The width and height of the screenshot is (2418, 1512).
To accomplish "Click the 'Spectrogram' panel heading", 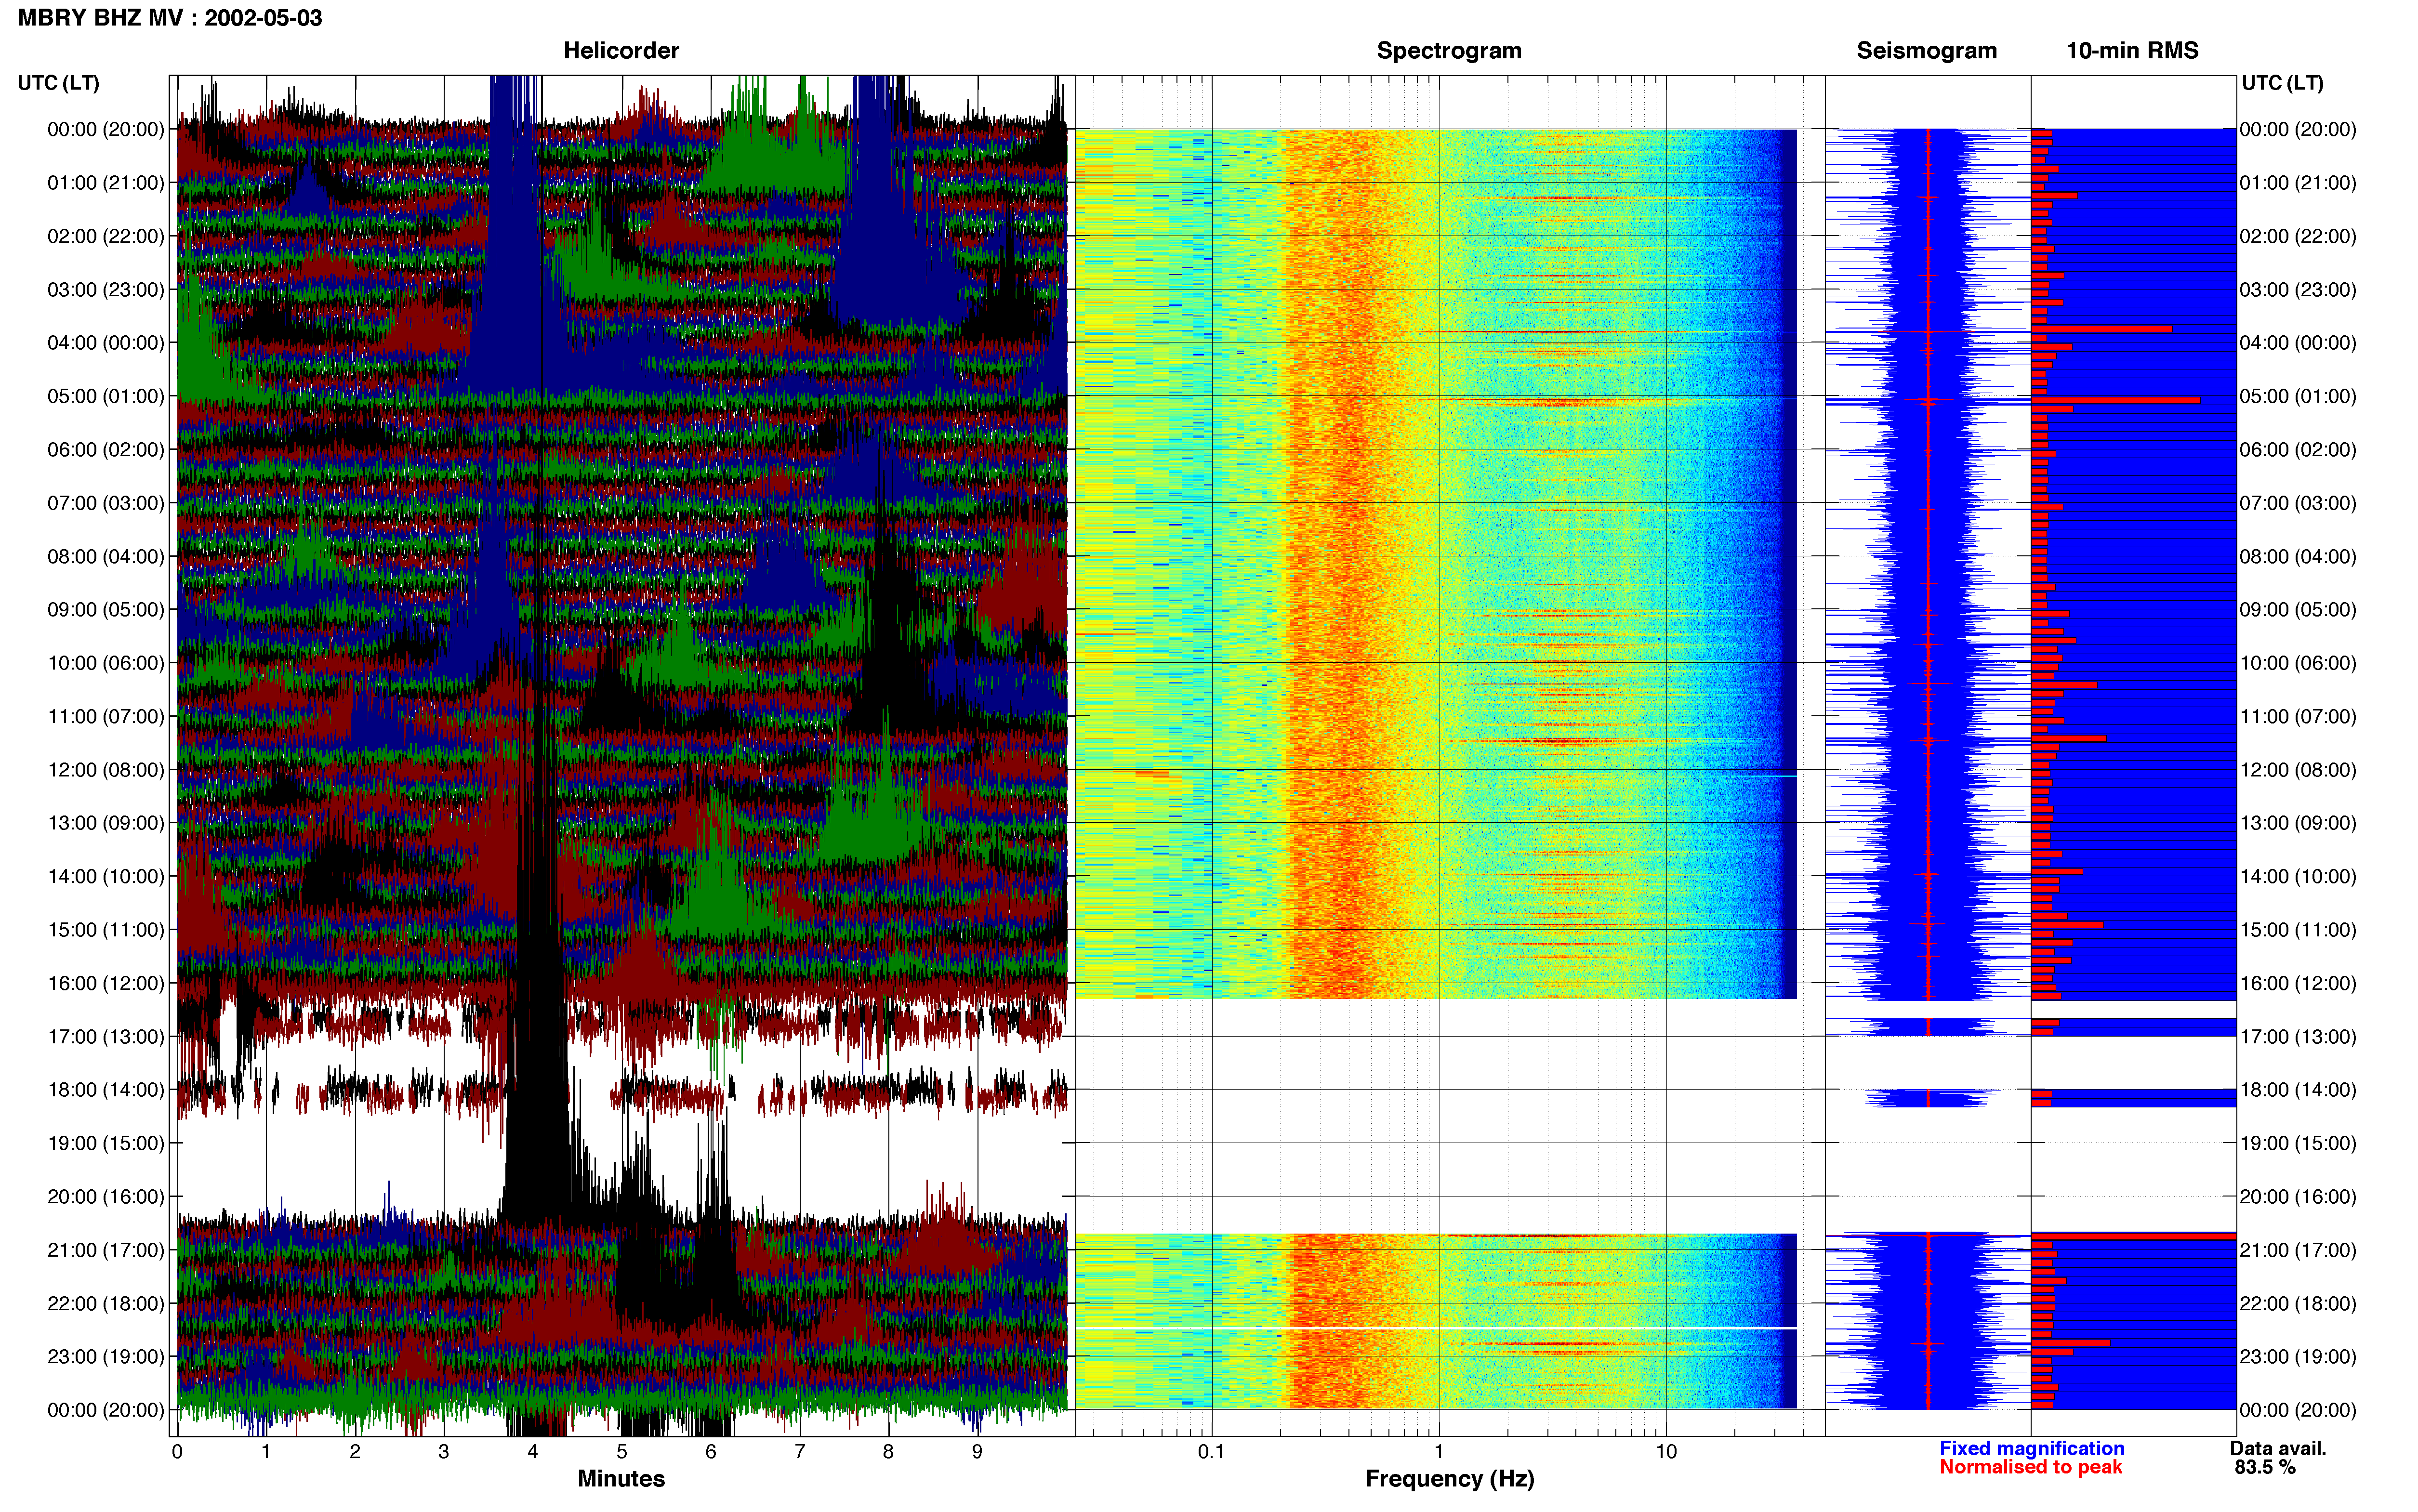I will pyautogui.click(x=1449, y=51).
